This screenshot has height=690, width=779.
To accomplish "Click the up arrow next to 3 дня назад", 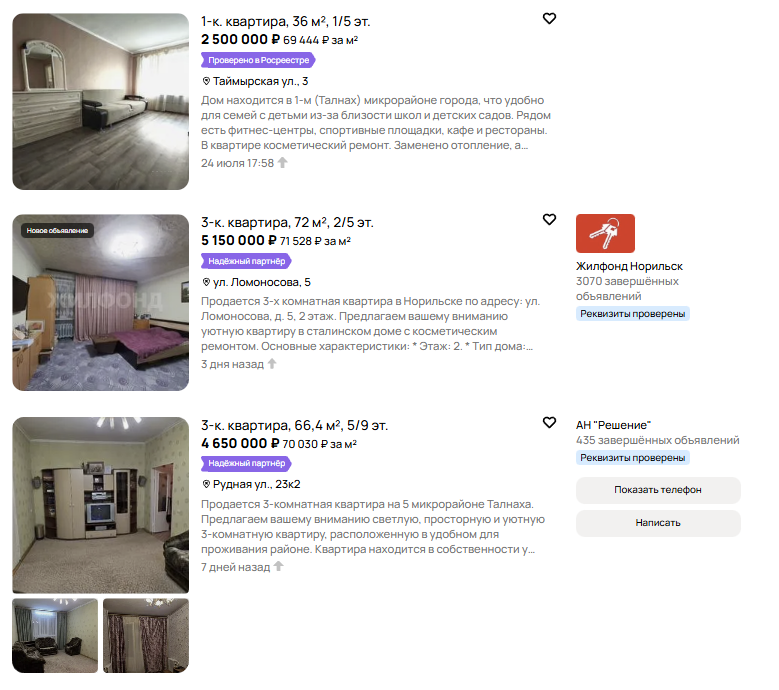I will 272,364.
